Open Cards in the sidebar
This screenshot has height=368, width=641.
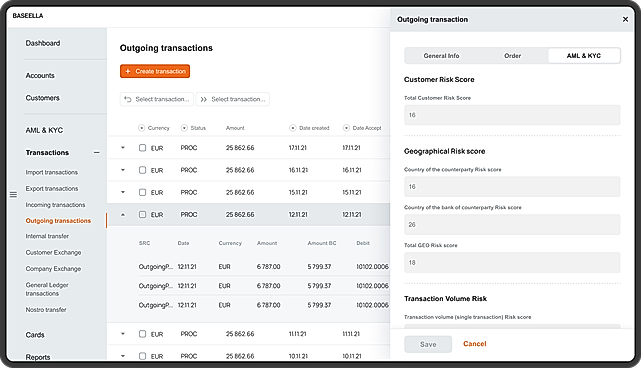[35, 335]
